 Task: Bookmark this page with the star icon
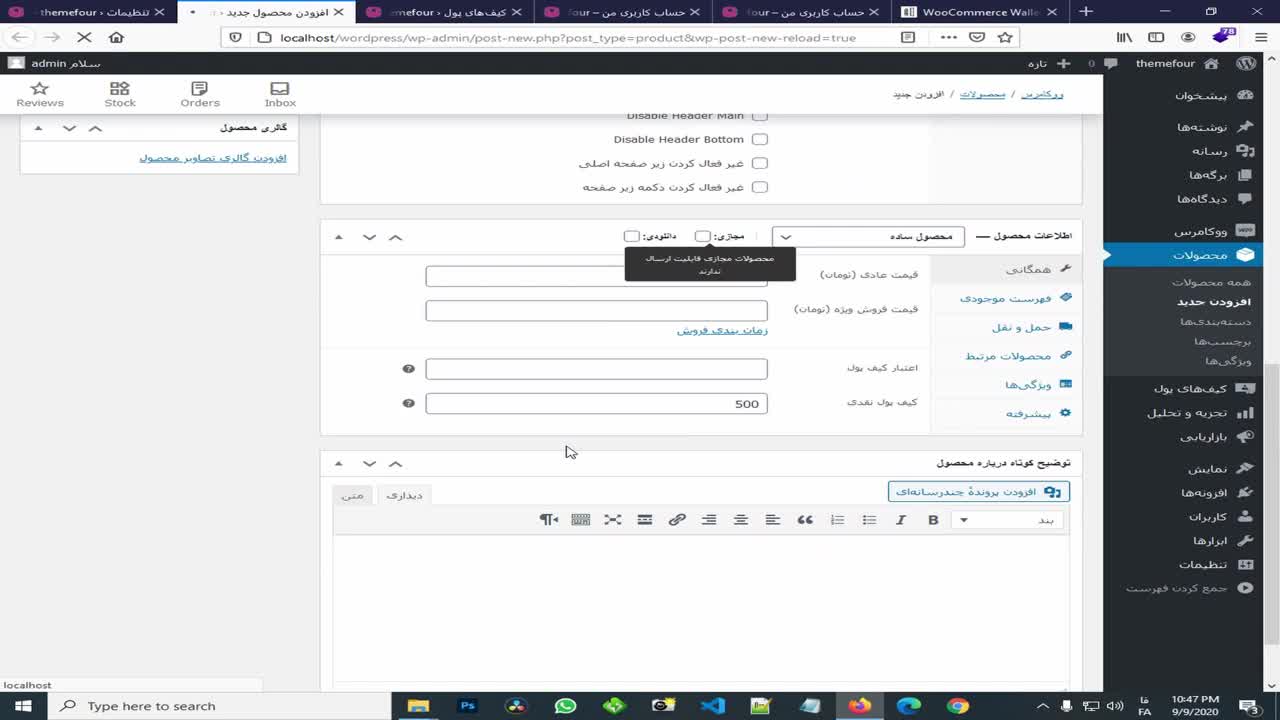[1005, 37]
